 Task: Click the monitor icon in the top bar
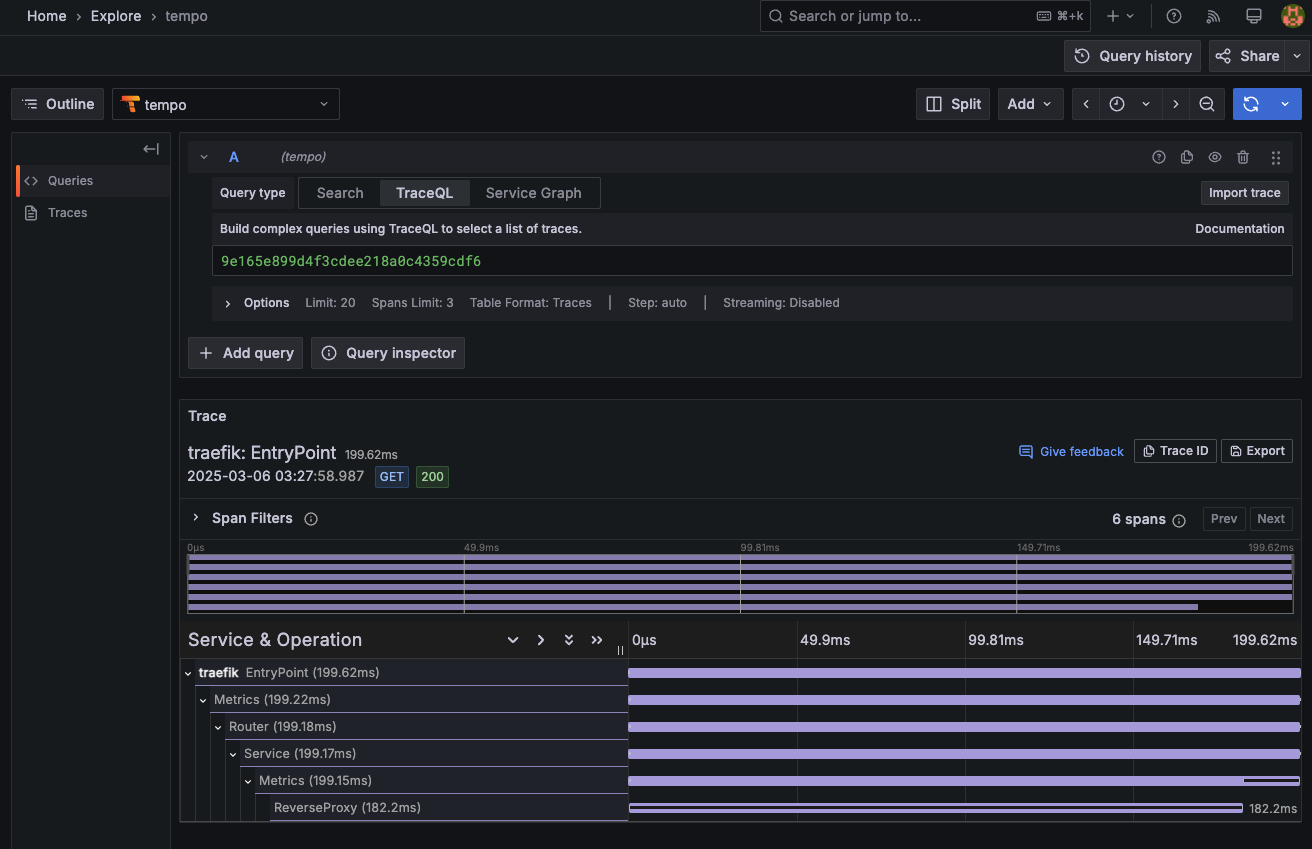pos(1253,16)
